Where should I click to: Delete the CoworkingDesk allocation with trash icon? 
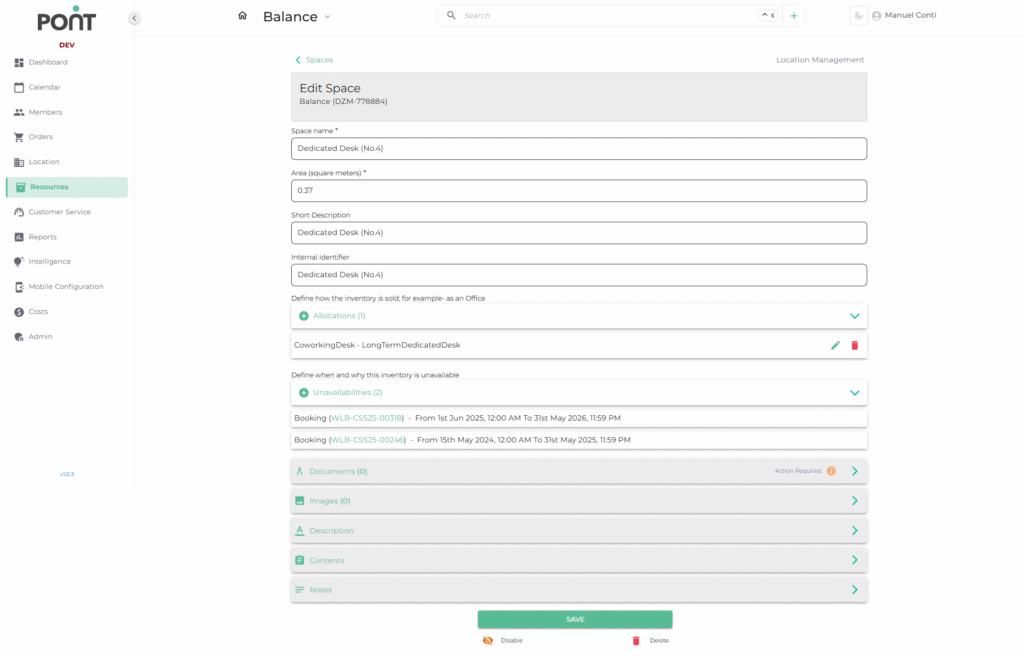point(854,345)
